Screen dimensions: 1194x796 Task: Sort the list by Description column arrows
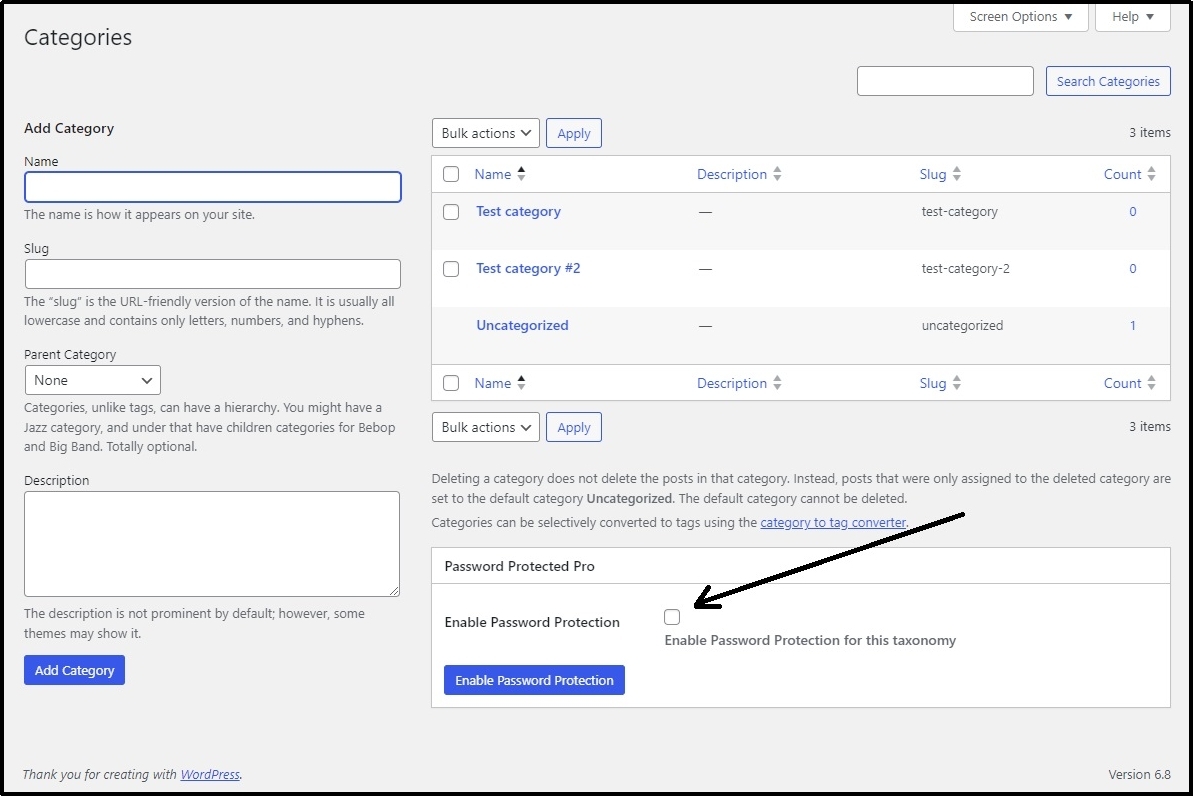(x=778, y=173)
